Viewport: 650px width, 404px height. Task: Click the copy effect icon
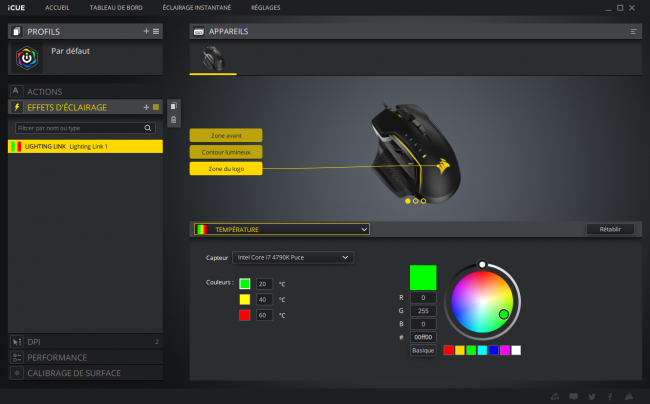tap(174, 106)
